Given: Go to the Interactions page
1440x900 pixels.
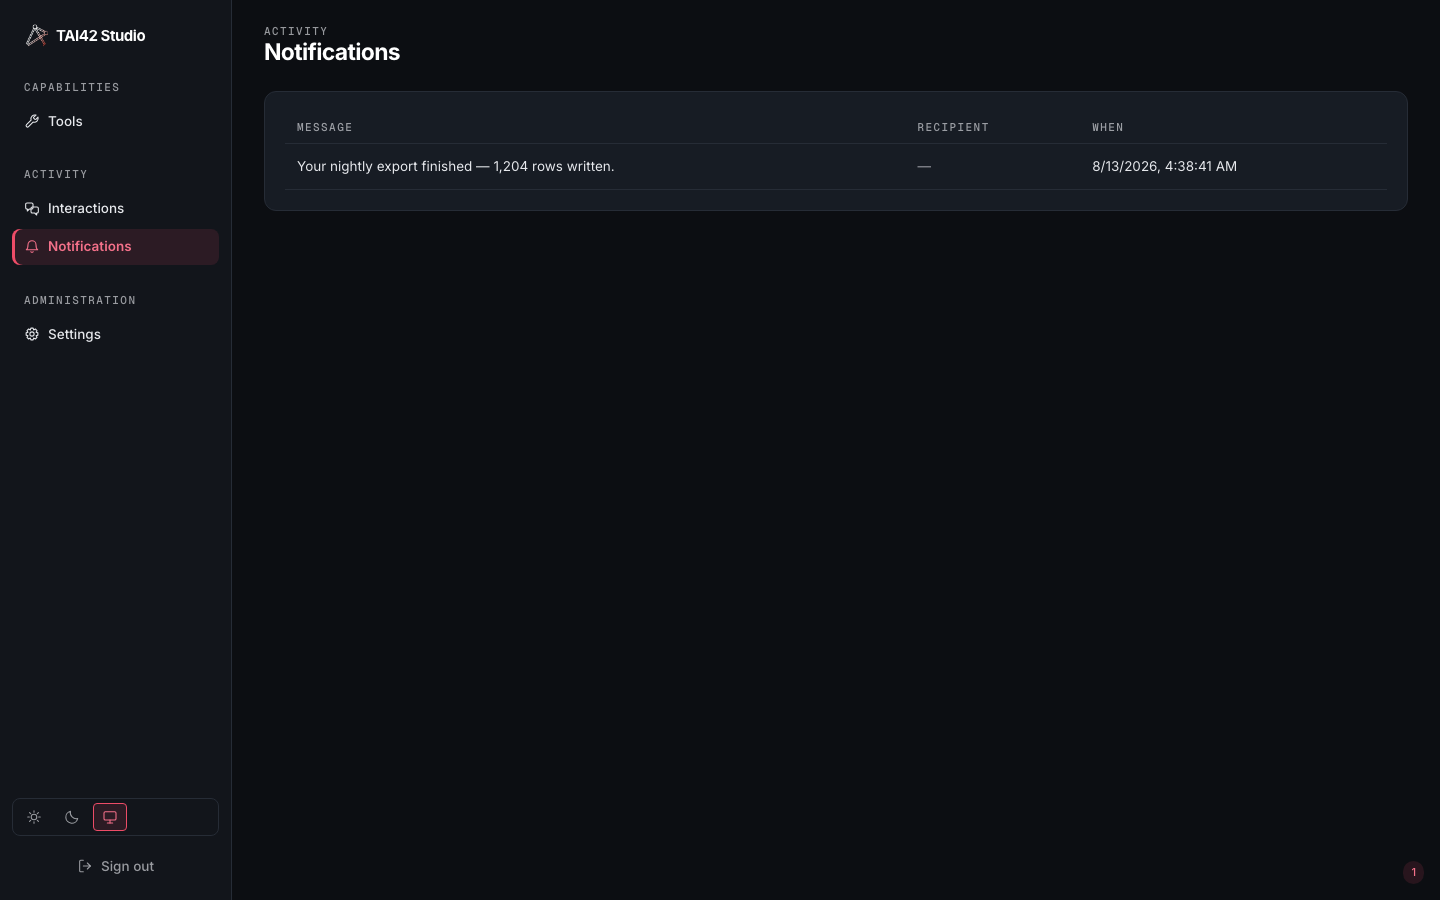Looking at the screenshot, I should click(115, 208).
